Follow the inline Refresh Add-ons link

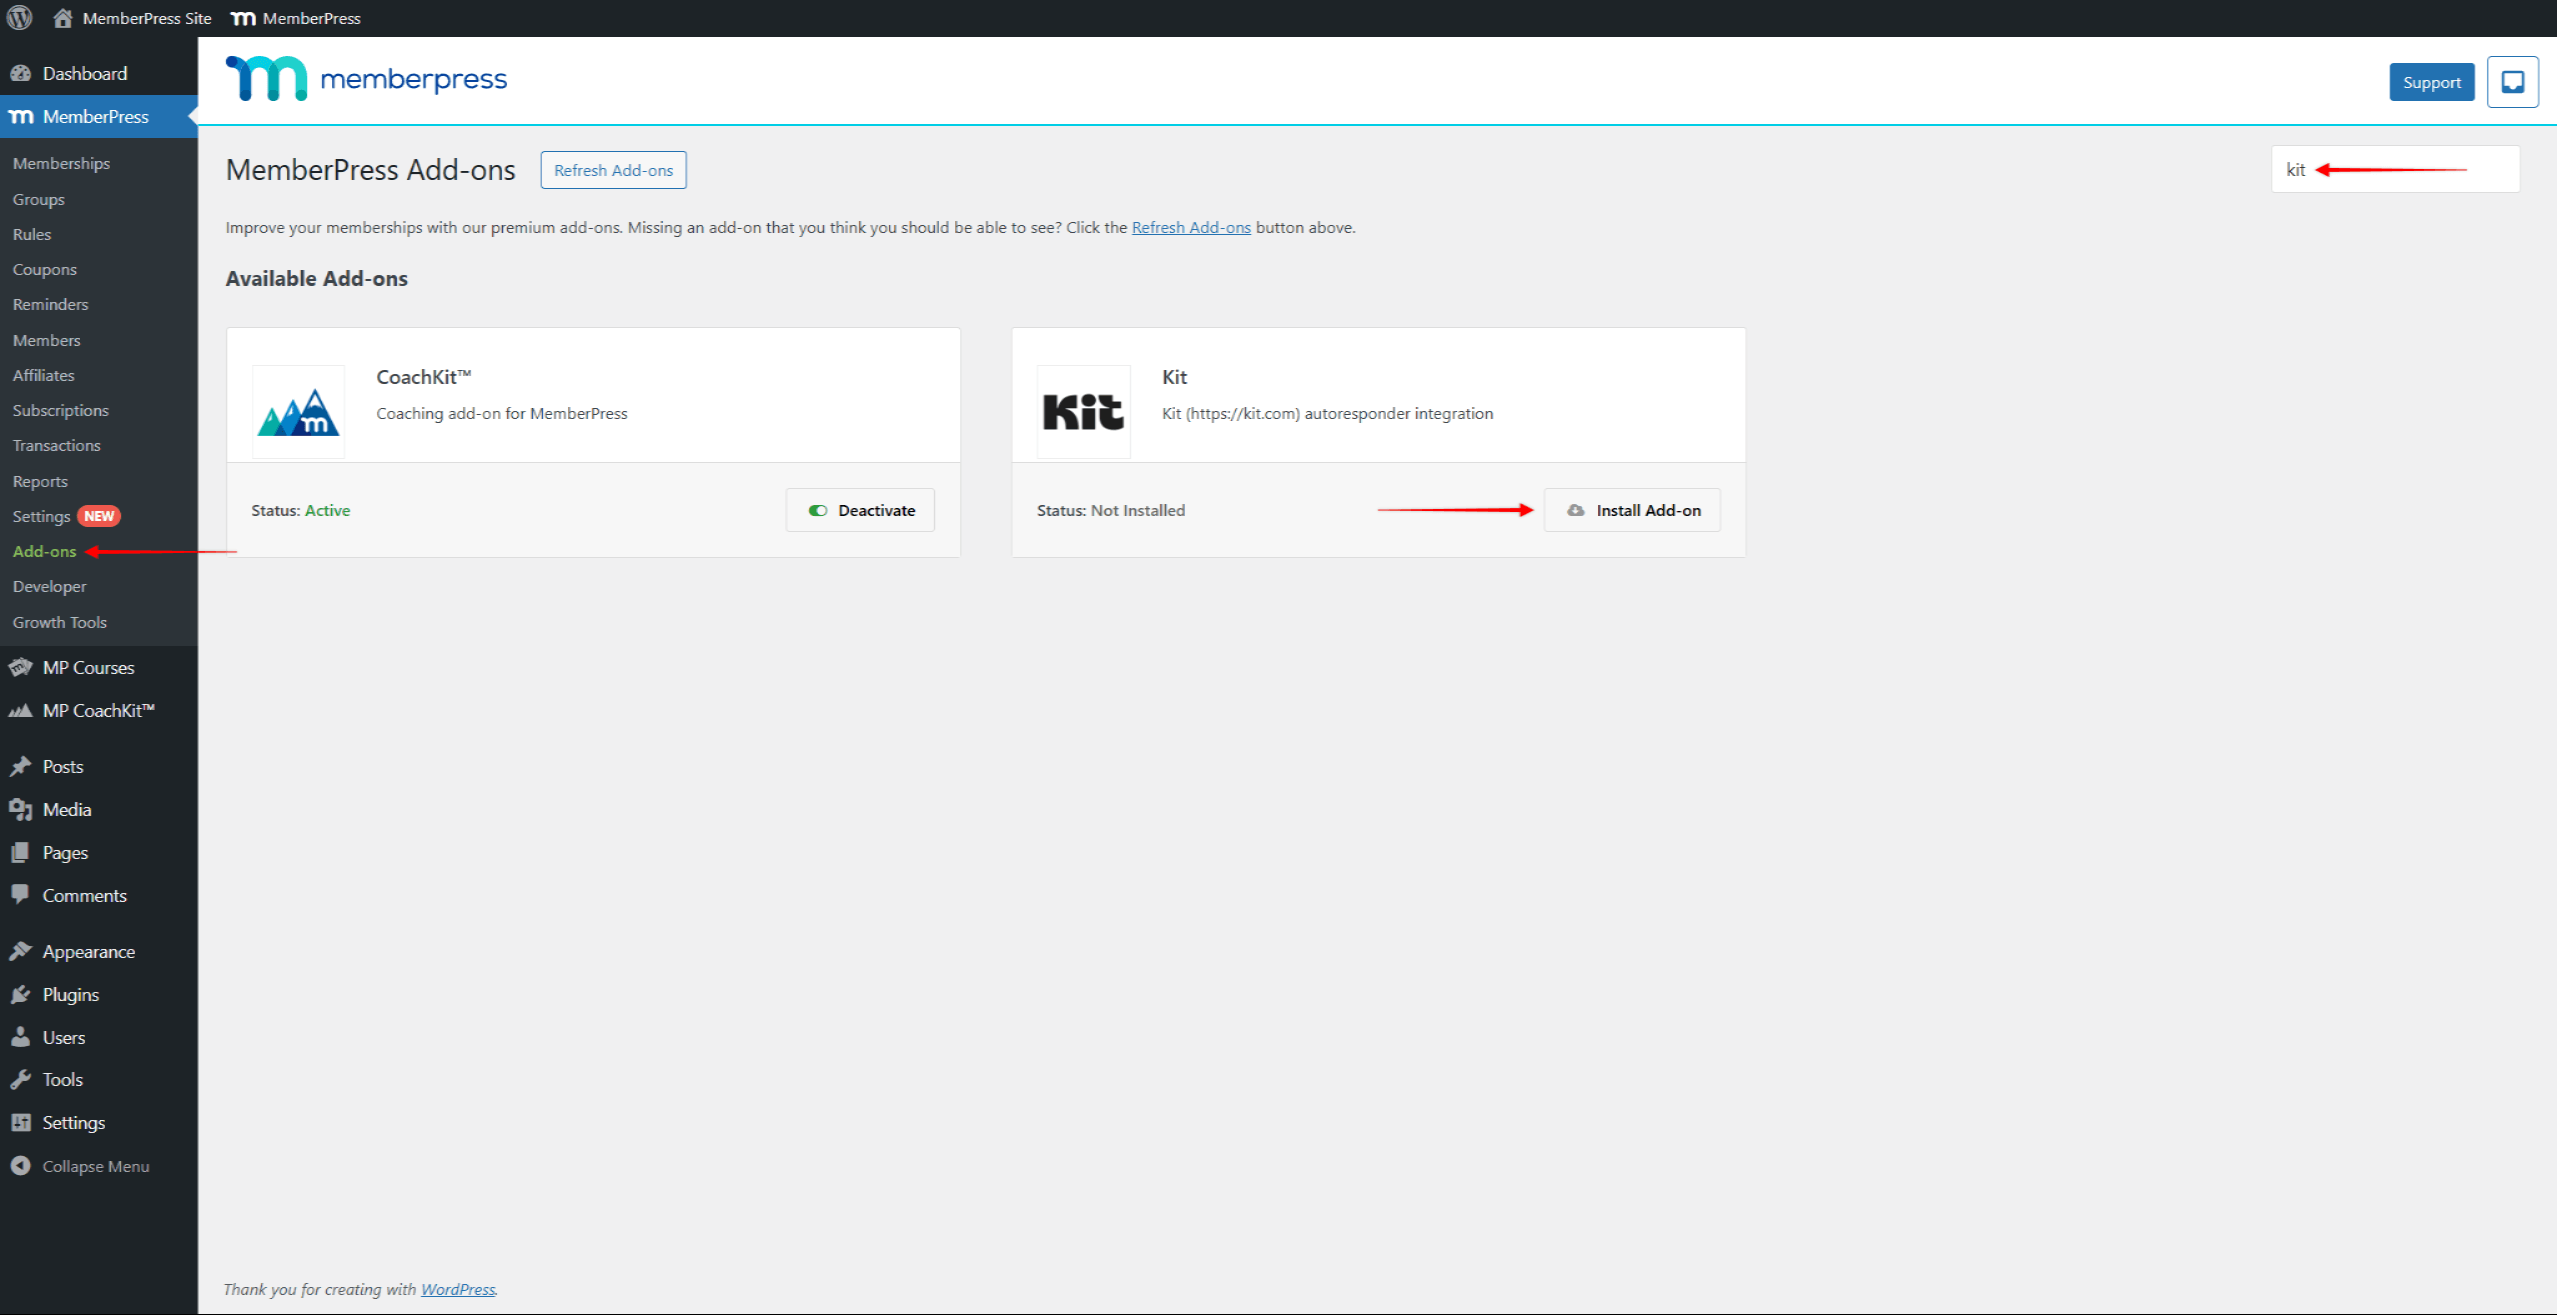point(1190,227)
